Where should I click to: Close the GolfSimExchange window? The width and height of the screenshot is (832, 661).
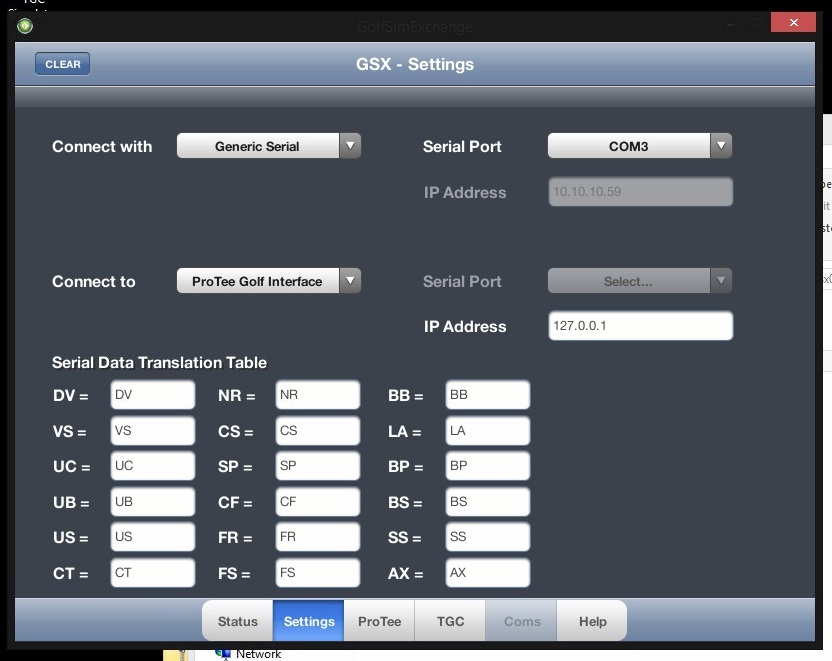793,23
